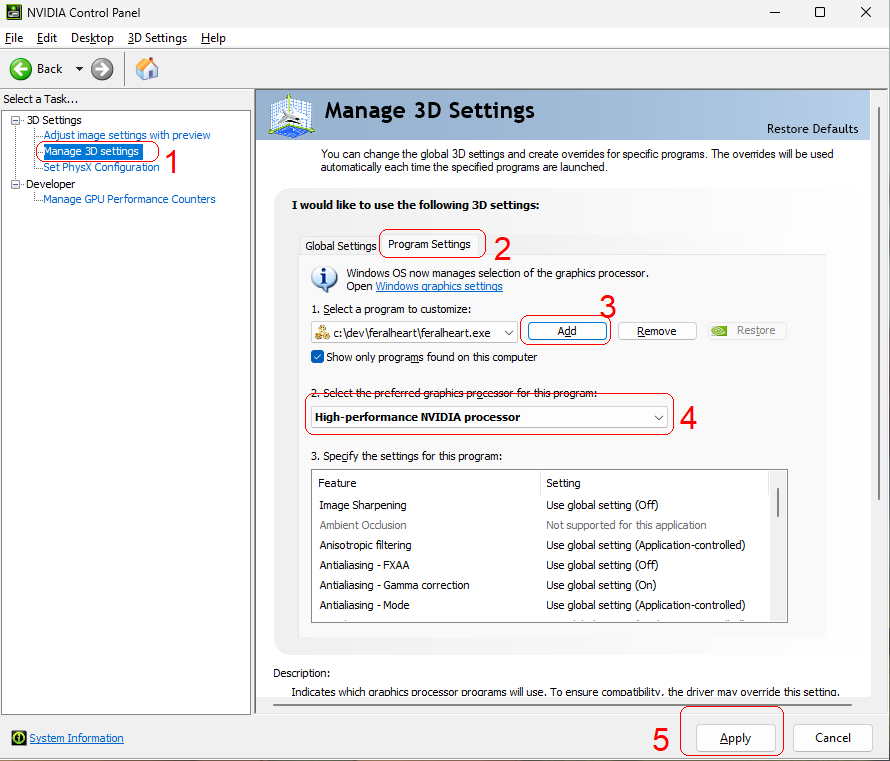
Task: Click the Remove program button
Action: [x=657, y=331]
